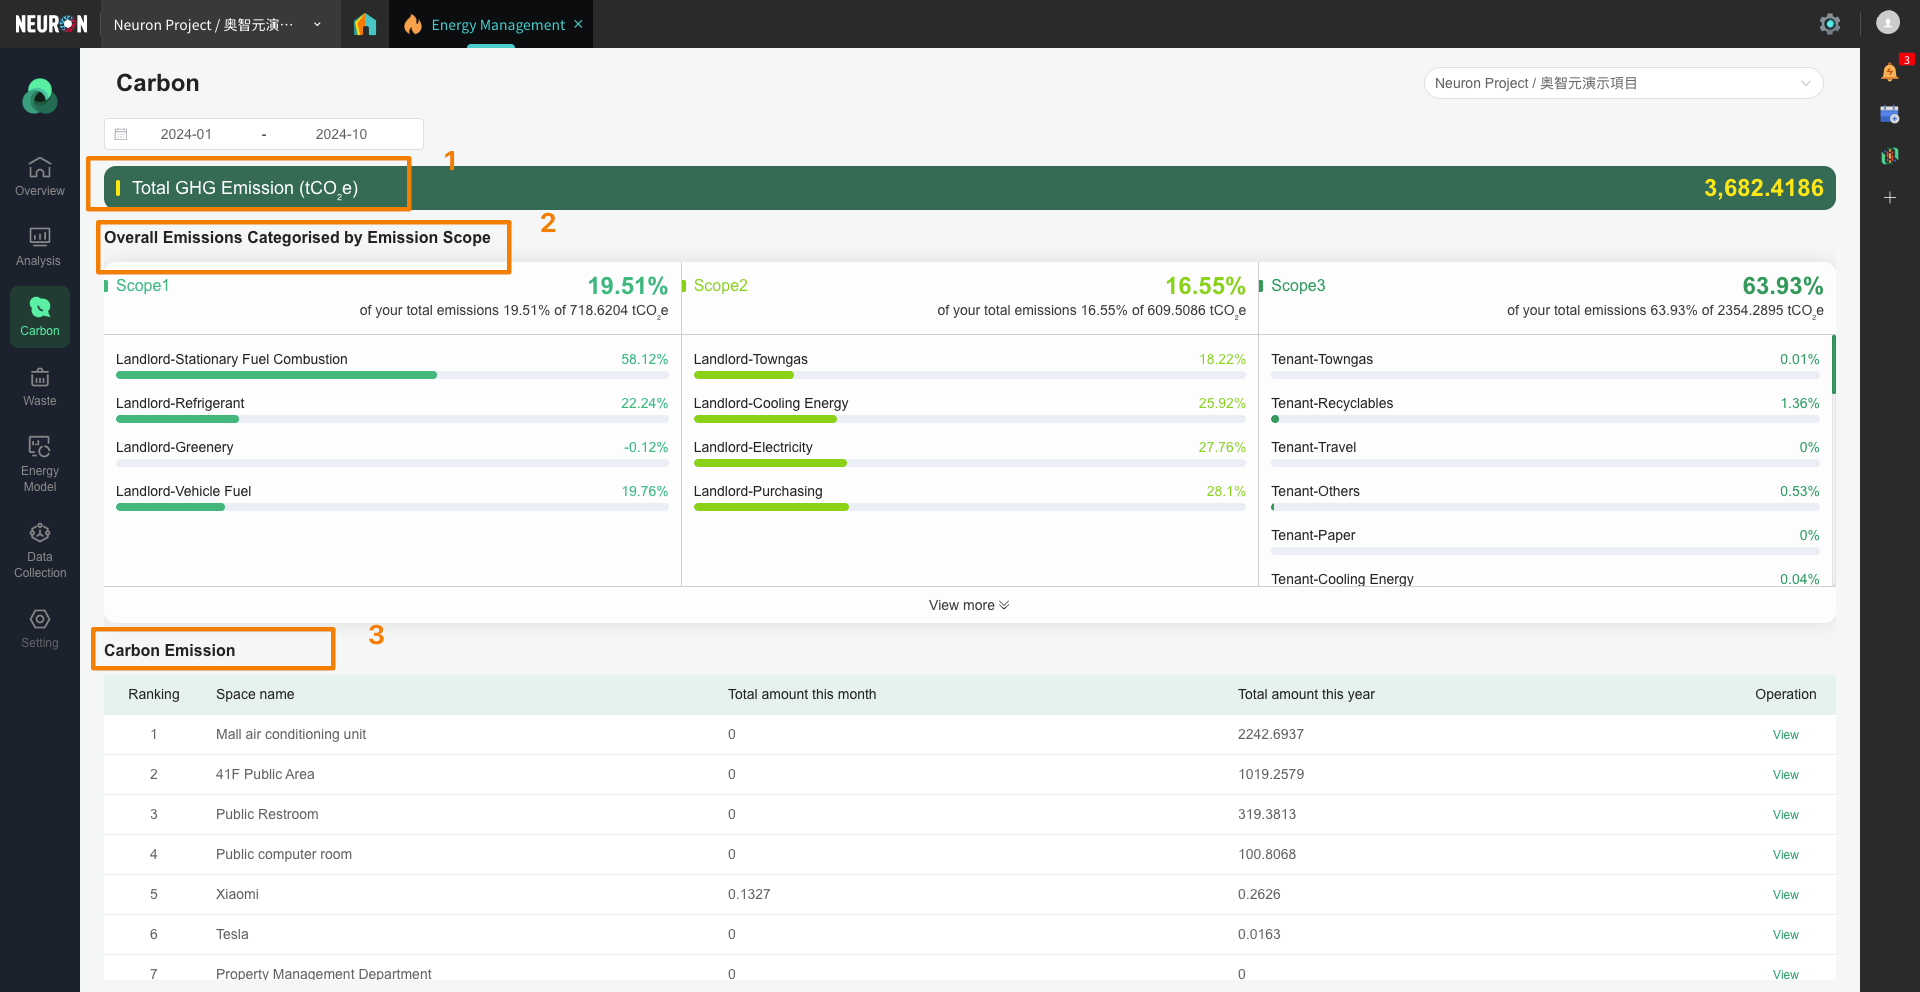Viewport: 1920px width, 992px height.
Task: View details for Property Management Department
Action: (x=1785, y=975)
